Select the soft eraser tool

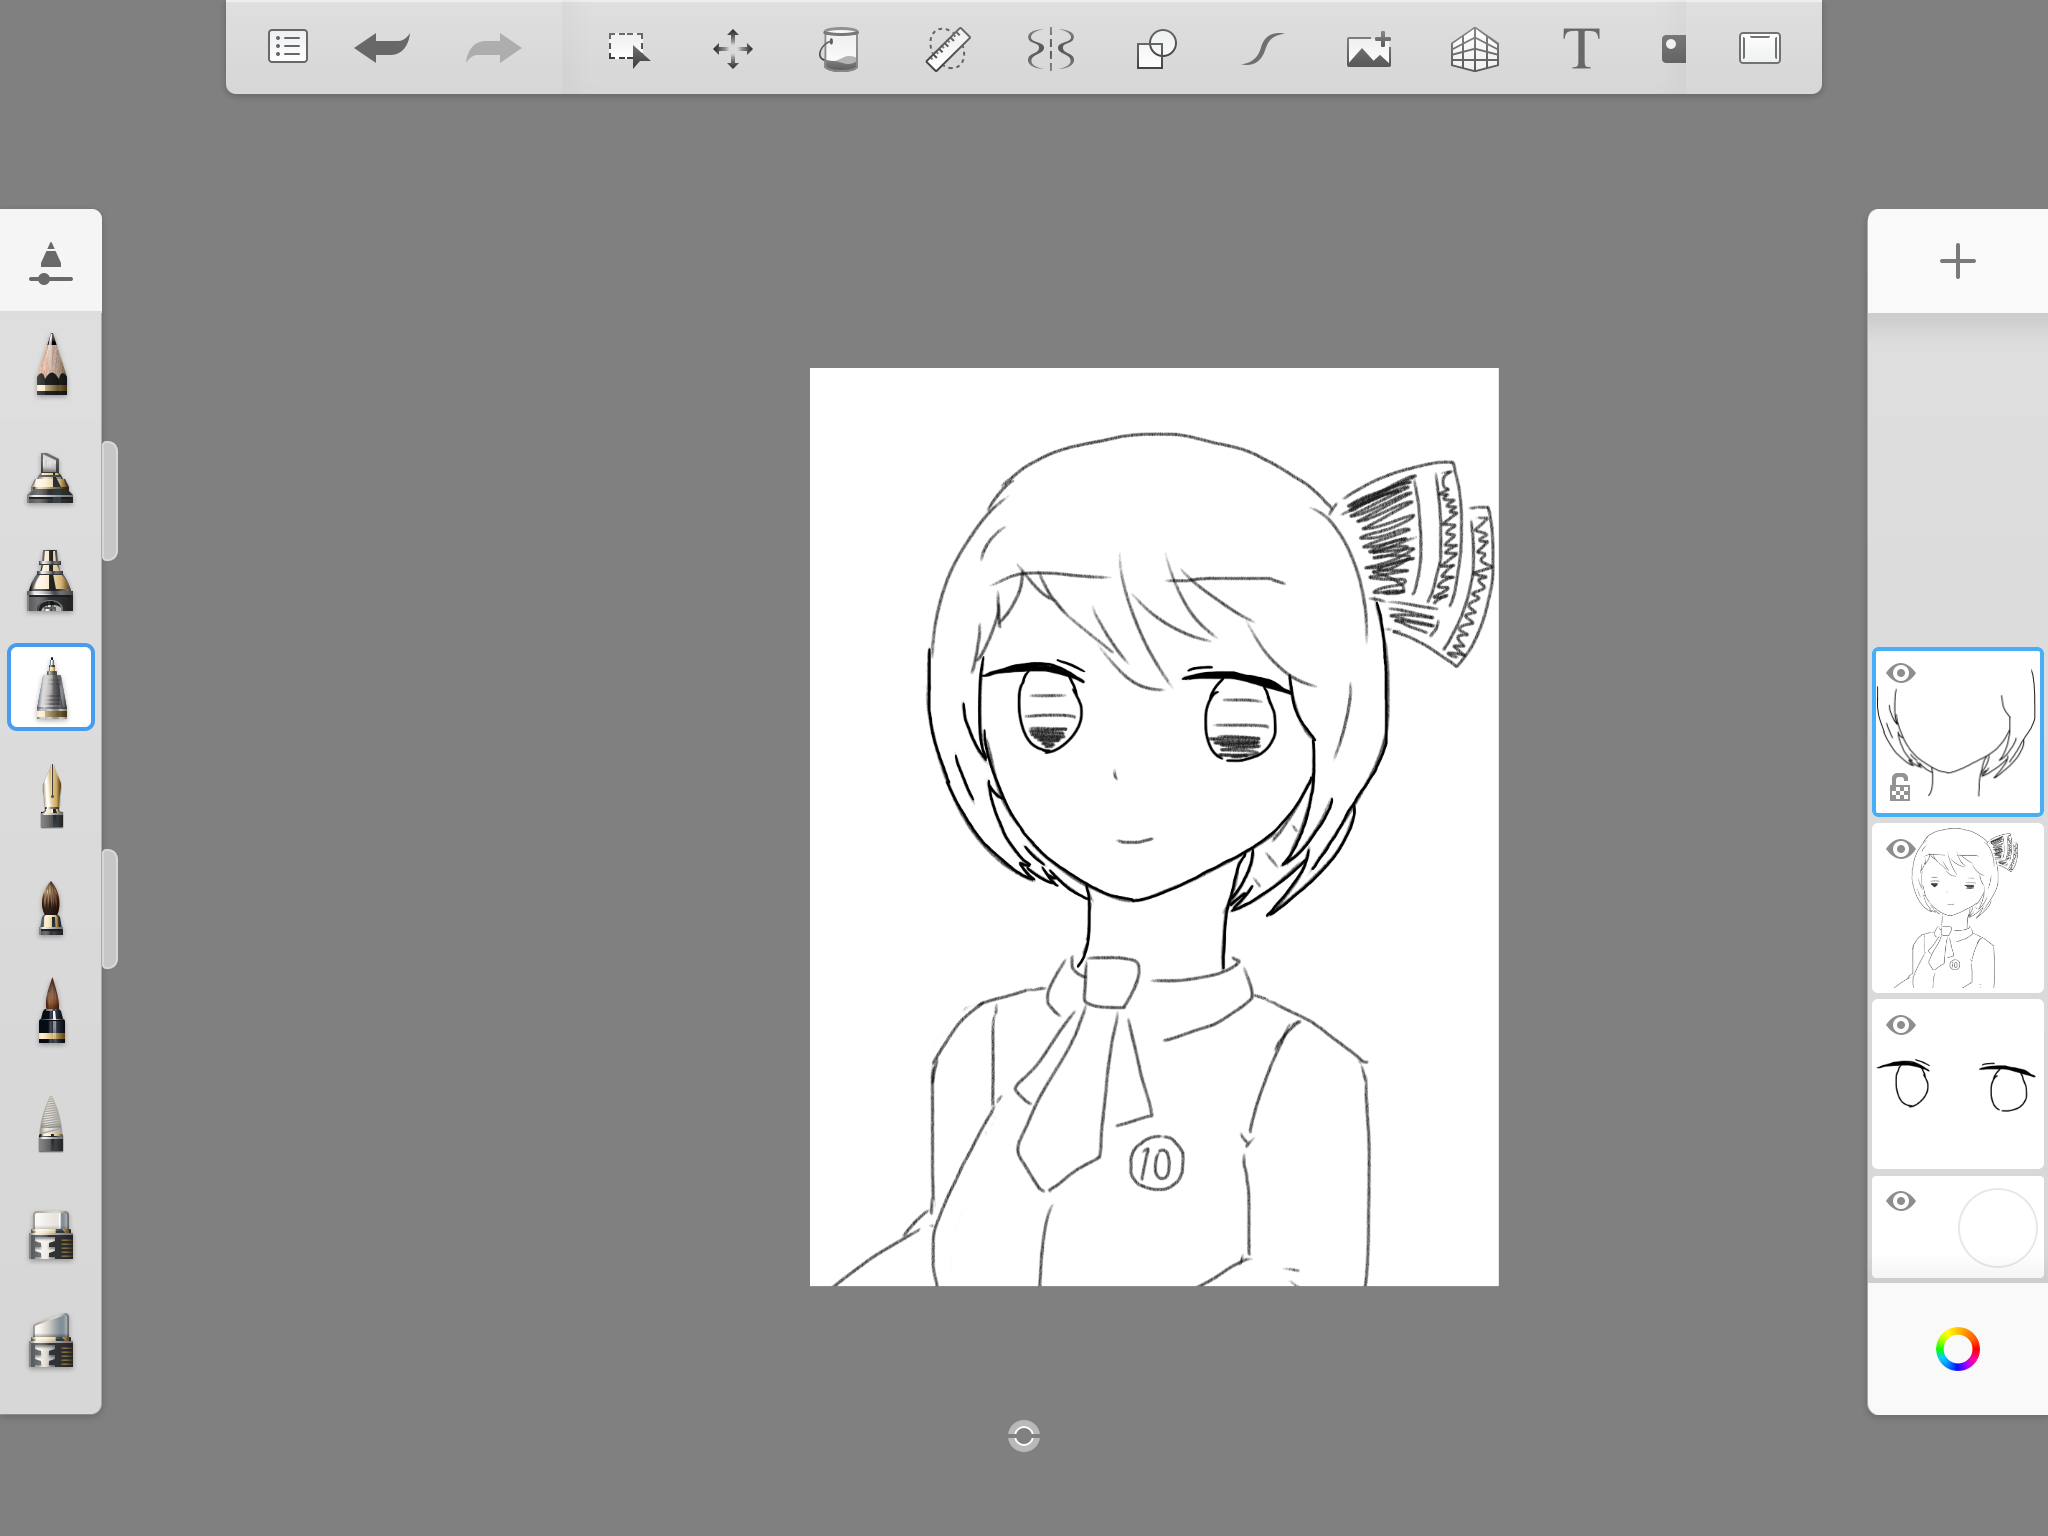pyautogui.click(x=51, y=1340)
